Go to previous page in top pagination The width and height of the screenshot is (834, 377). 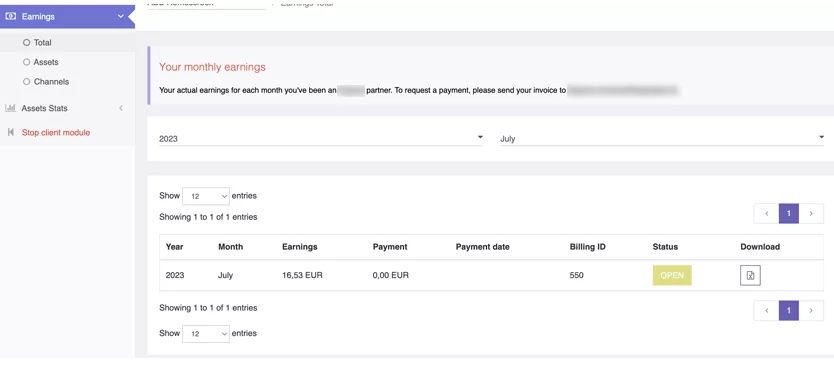coord(766,213)
